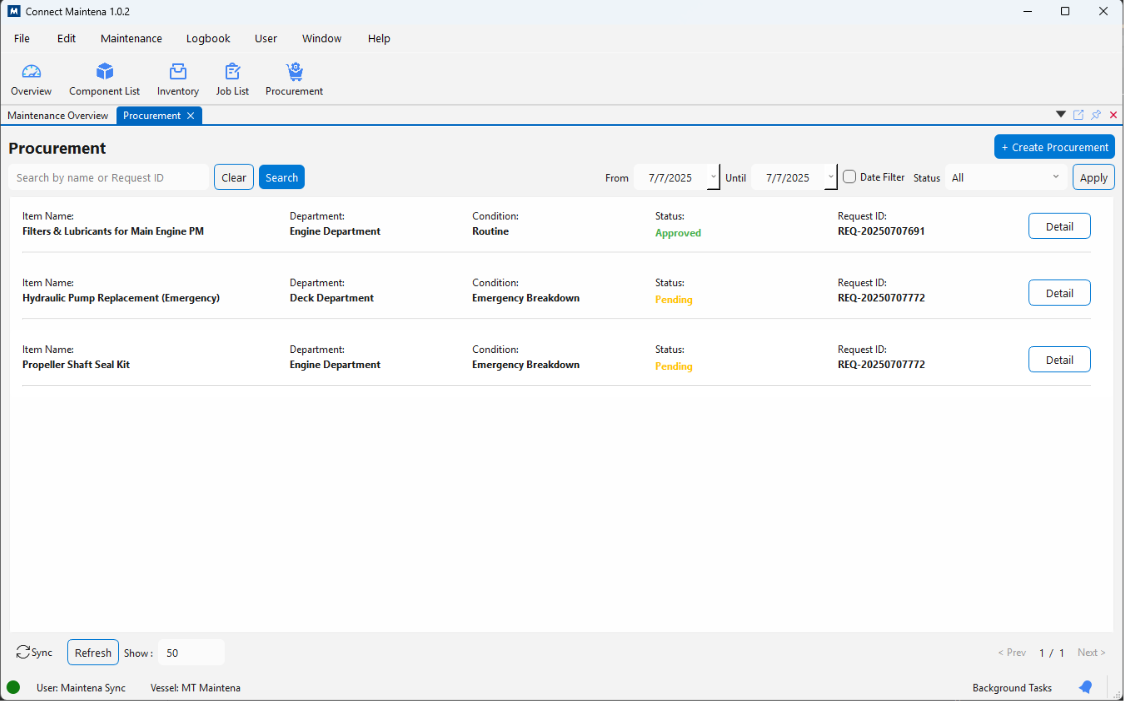Click the Deck Department text
Screen dimensions: 1125x704
tap(331, 298)
